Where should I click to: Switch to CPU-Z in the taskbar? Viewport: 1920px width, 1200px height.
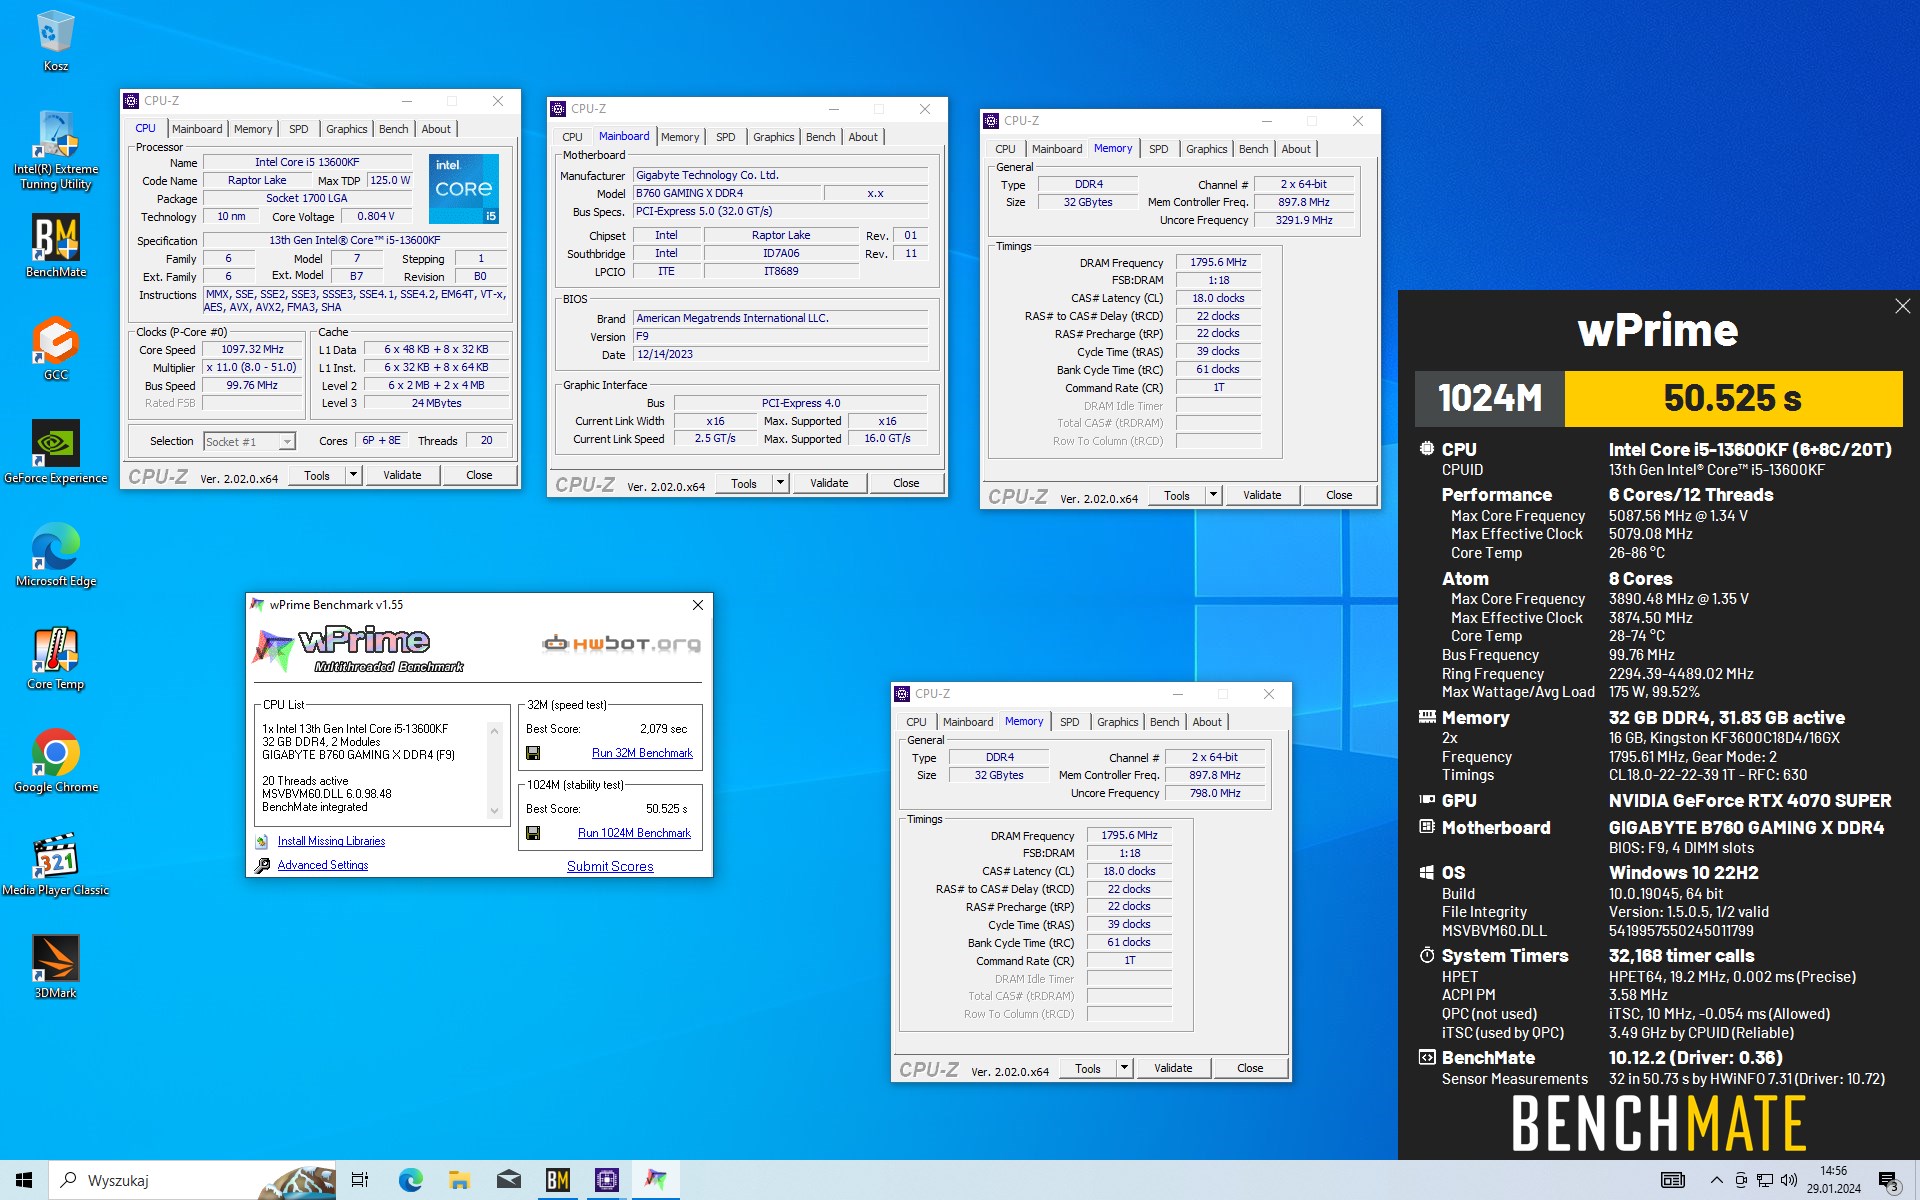(606, 1180)
